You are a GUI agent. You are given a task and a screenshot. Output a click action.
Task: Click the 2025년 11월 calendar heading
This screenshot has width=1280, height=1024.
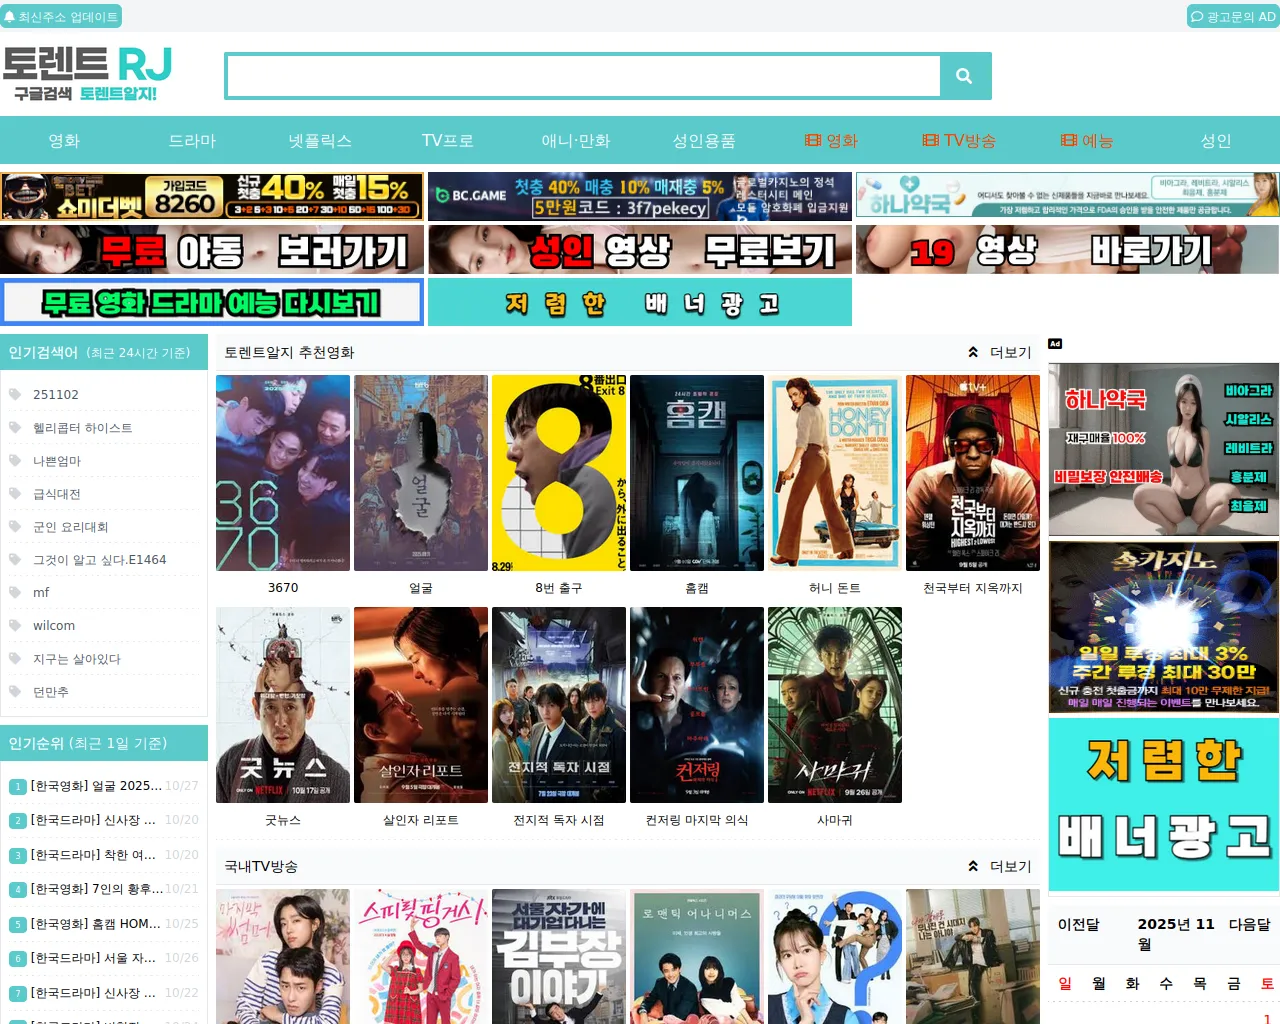point(1176,934)
